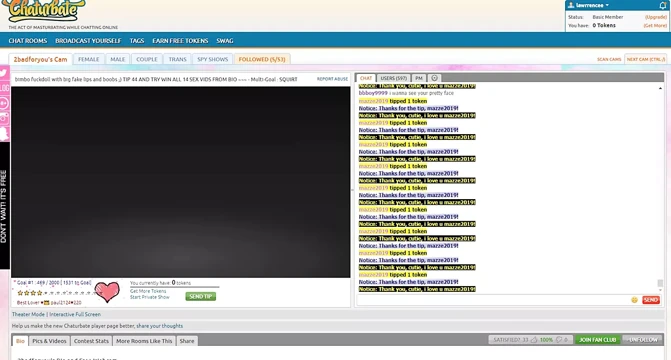Image resolution: width=671 pixels, height=360 pixels.
Task: Switch to the MALE tab
Action: coord(118,59)
